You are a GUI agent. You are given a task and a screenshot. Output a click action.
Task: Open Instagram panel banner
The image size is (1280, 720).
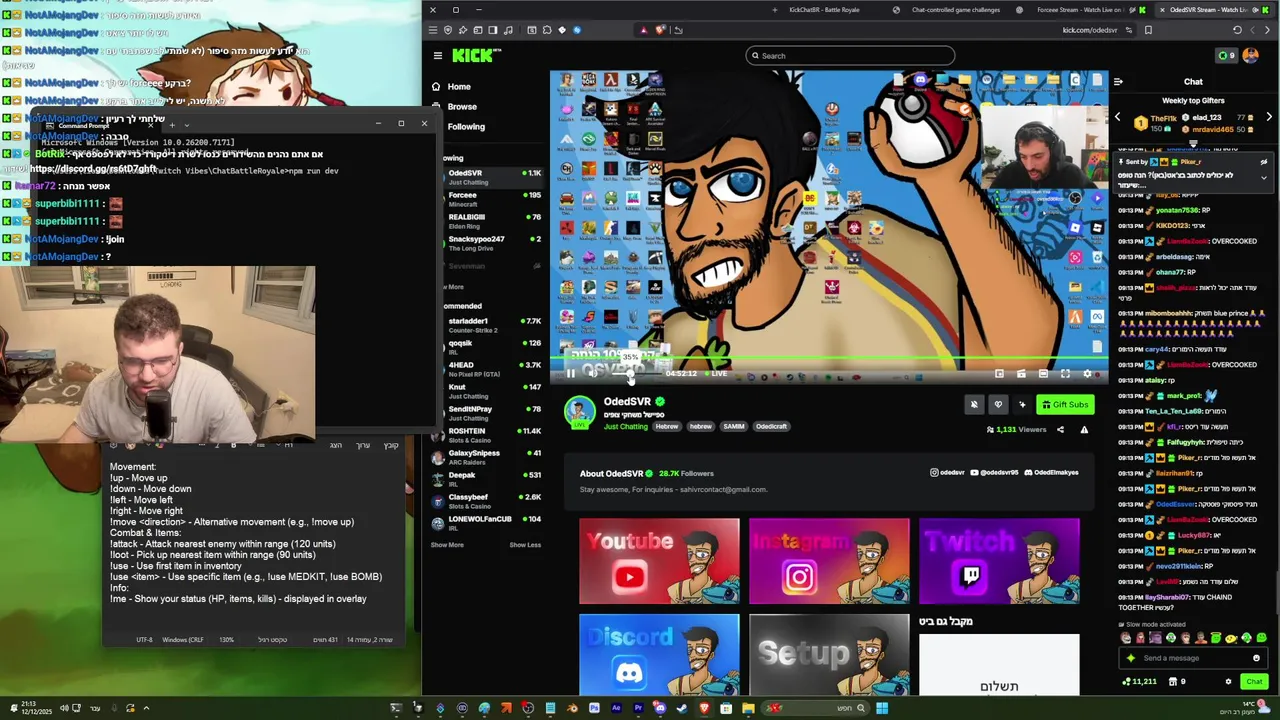click(x=829, y=561)
